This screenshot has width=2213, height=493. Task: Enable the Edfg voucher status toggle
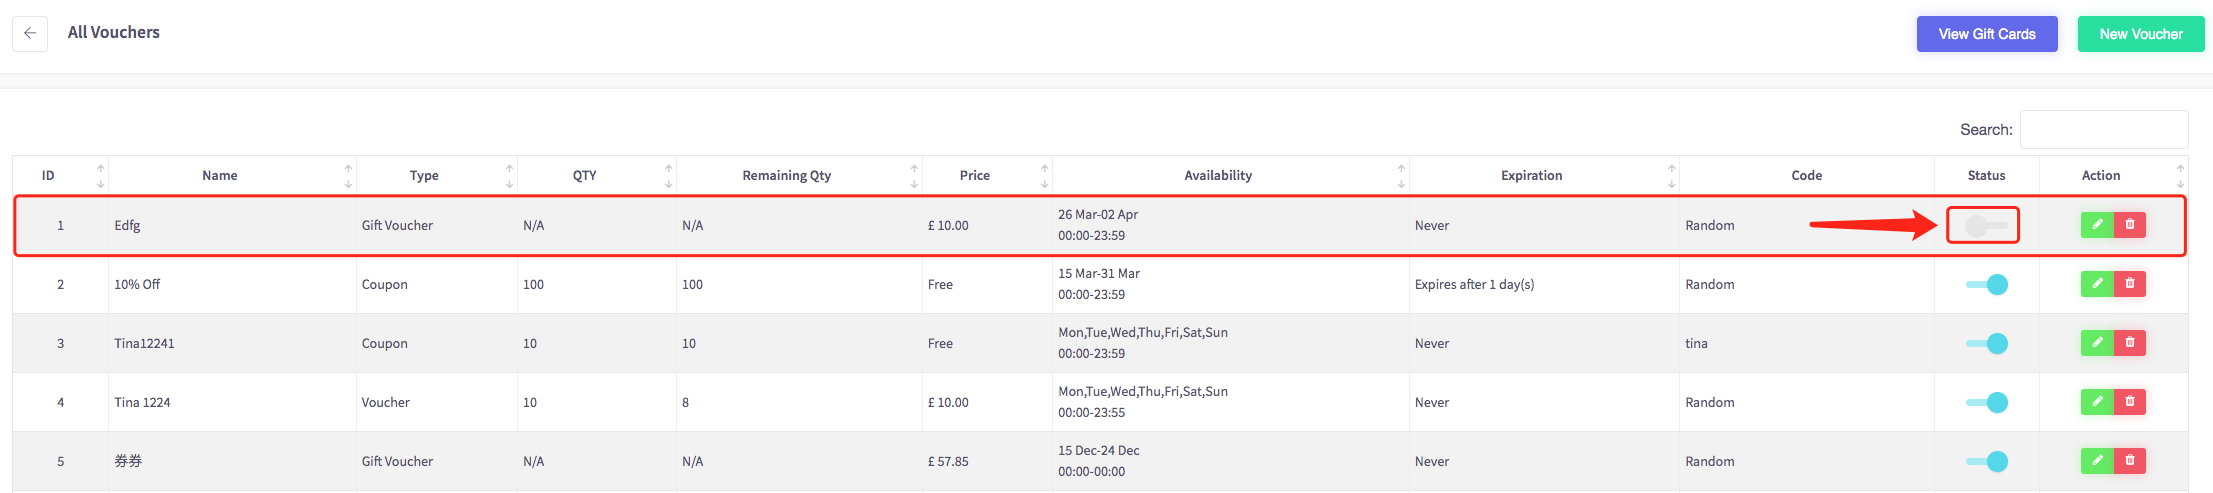coord(1986,226)
